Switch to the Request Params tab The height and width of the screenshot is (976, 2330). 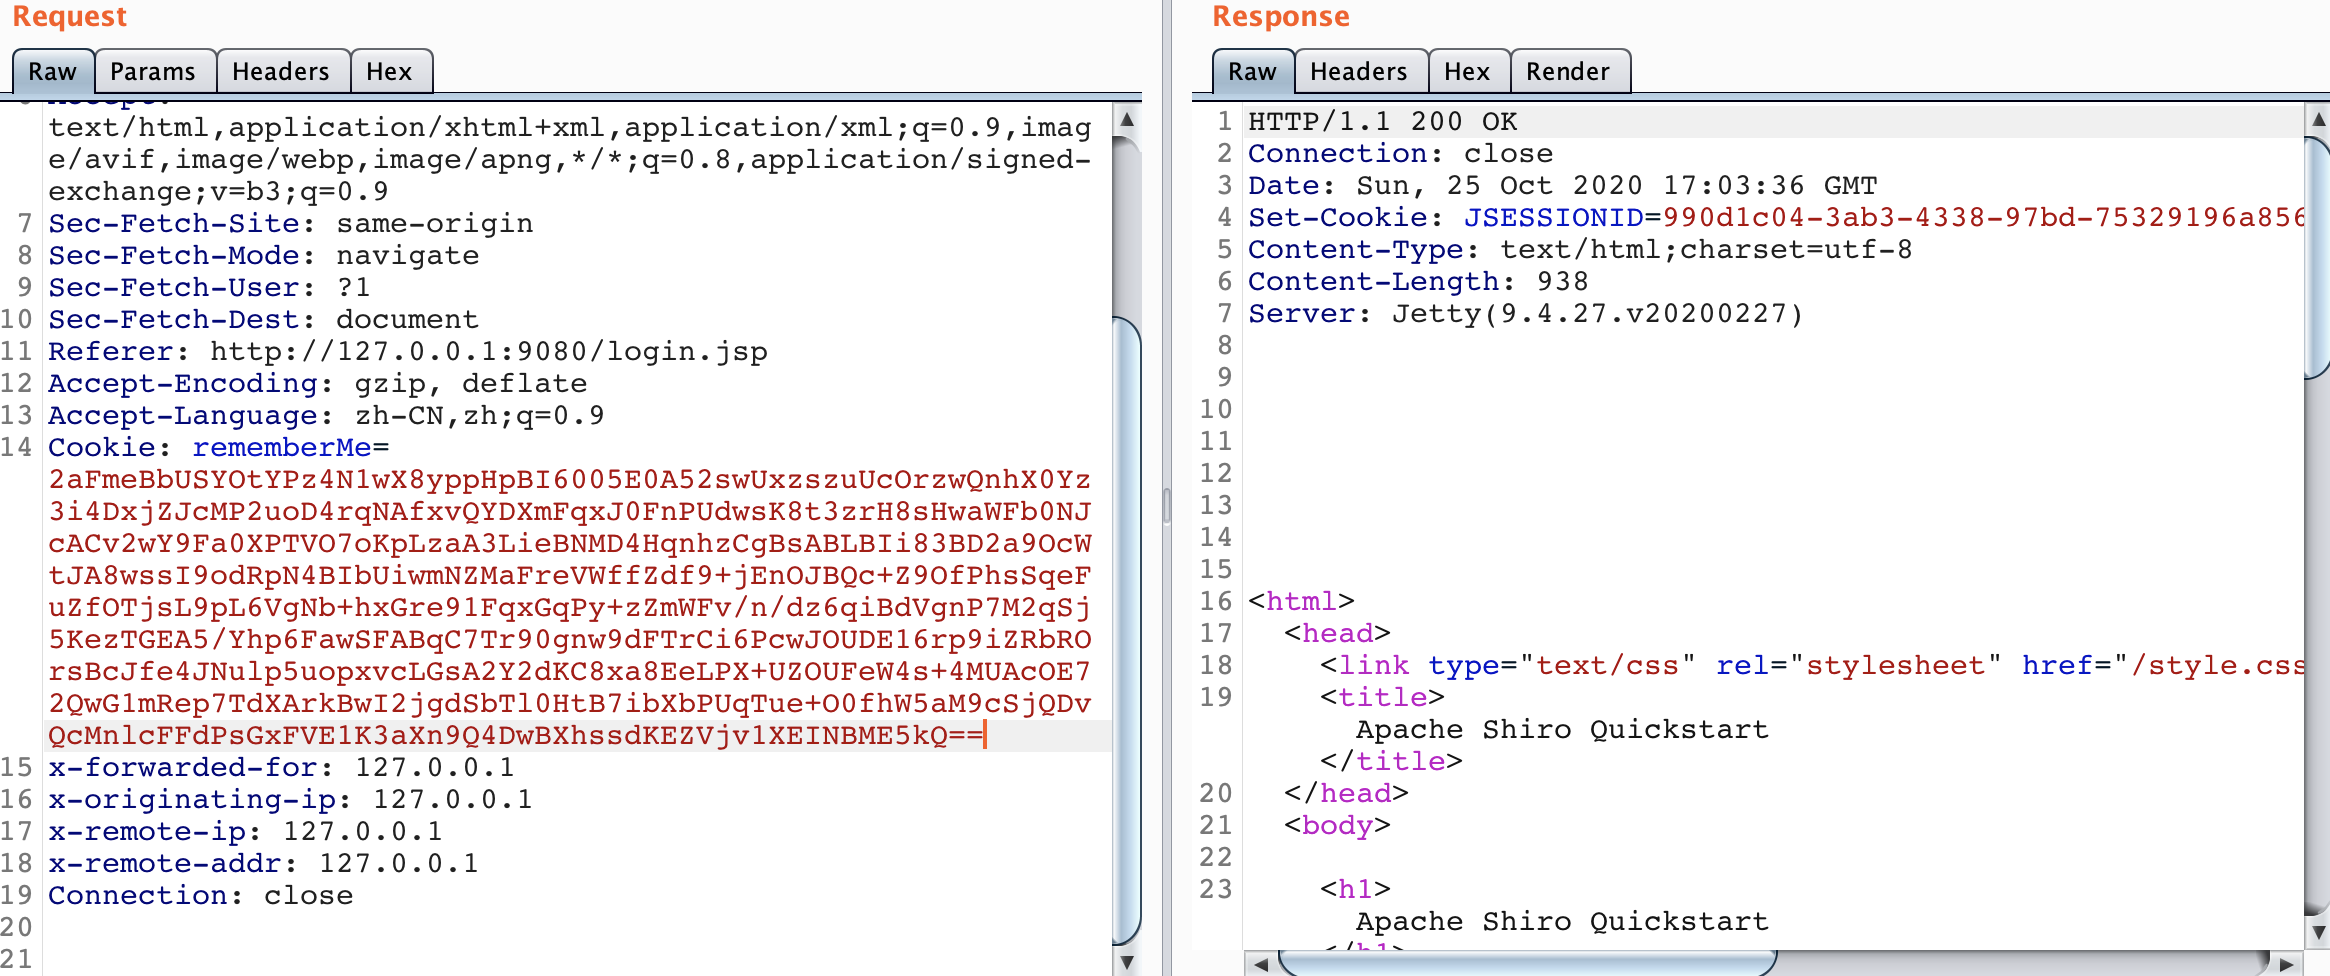click(x=152, y=72)
